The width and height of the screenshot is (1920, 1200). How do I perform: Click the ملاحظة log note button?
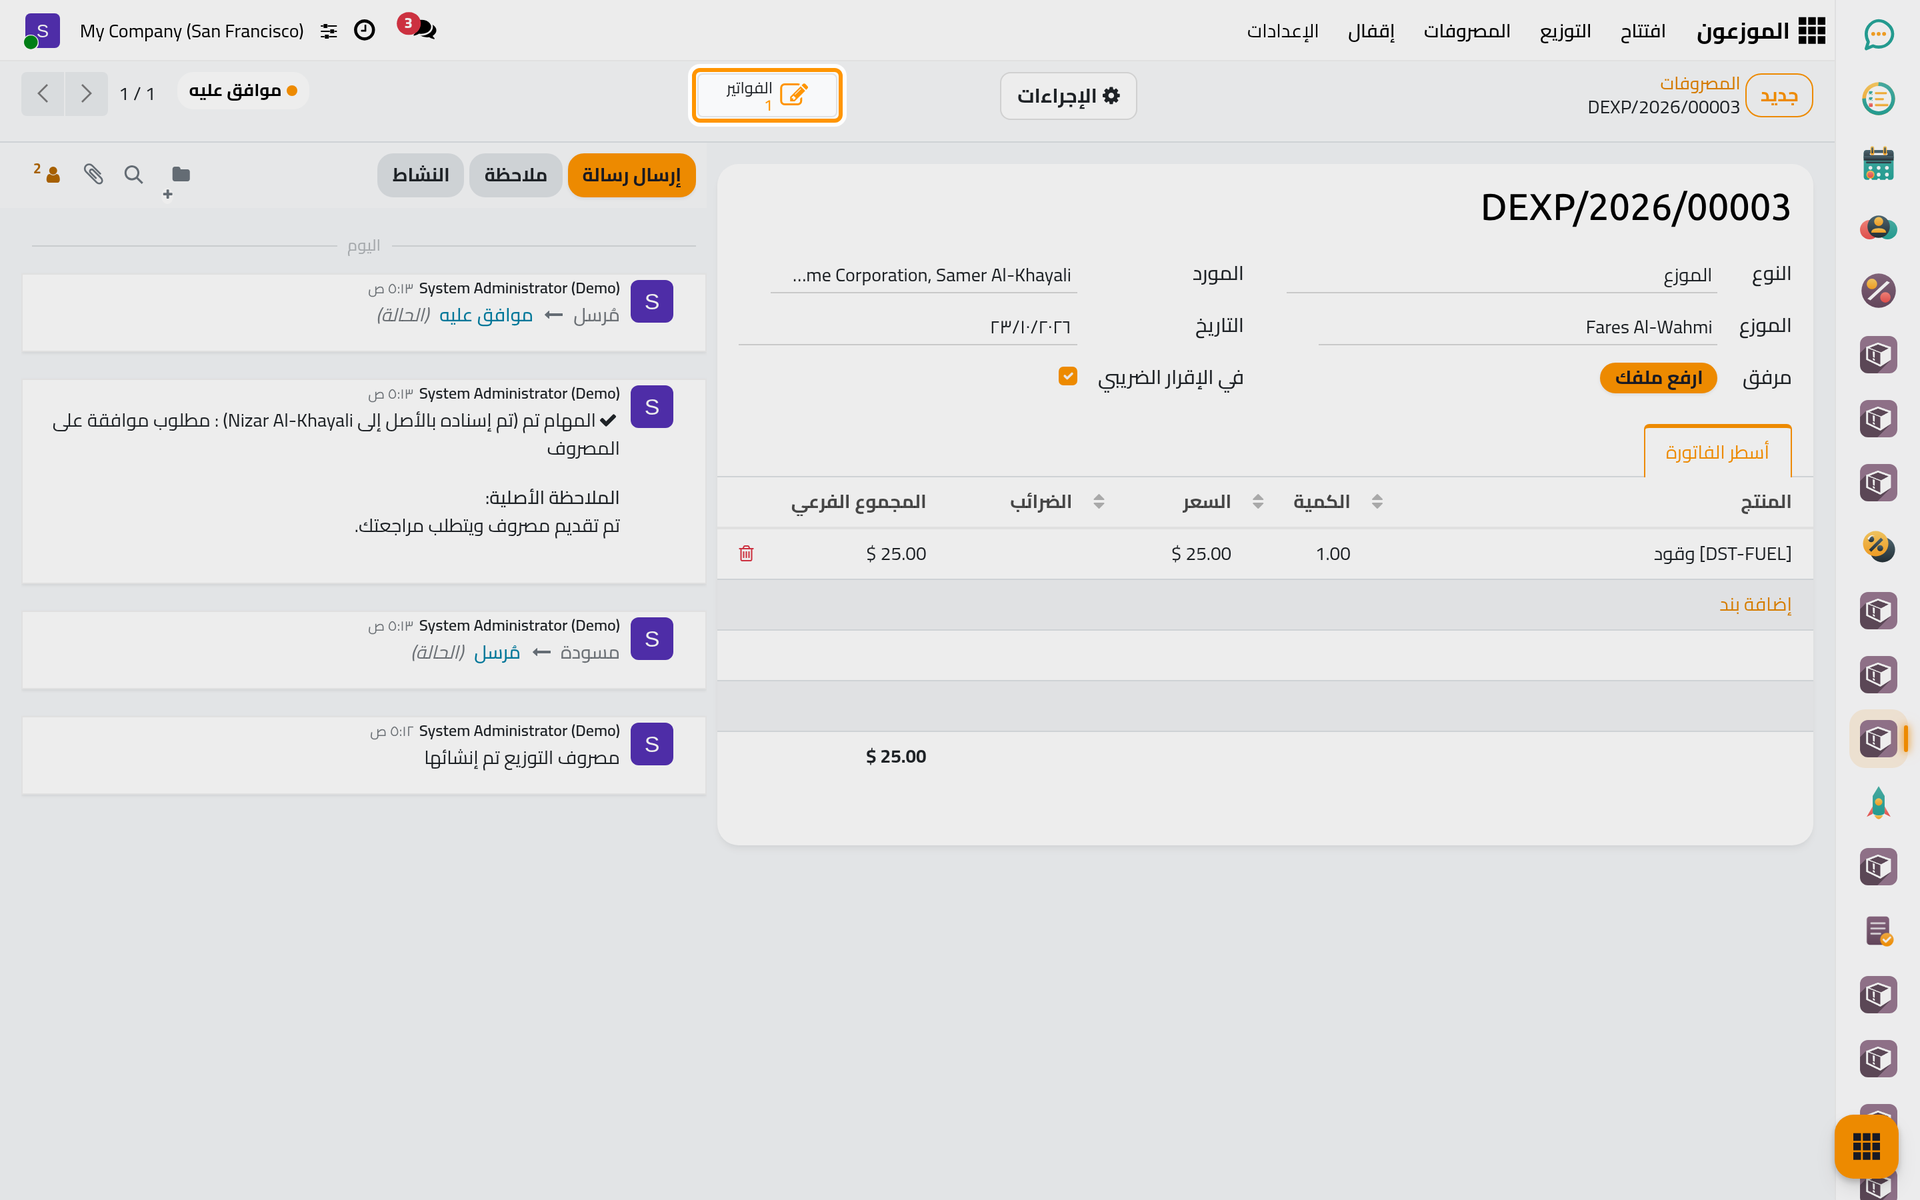(x=515, y=175)
